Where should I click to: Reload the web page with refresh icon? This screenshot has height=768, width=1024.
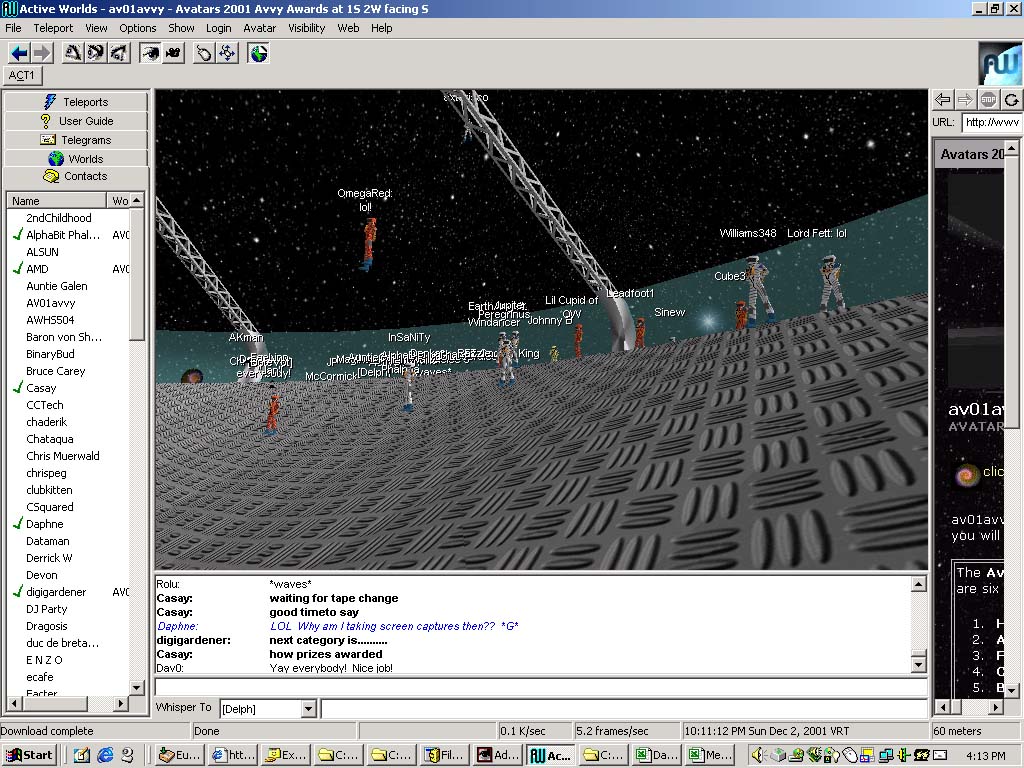click(1012, 99)
